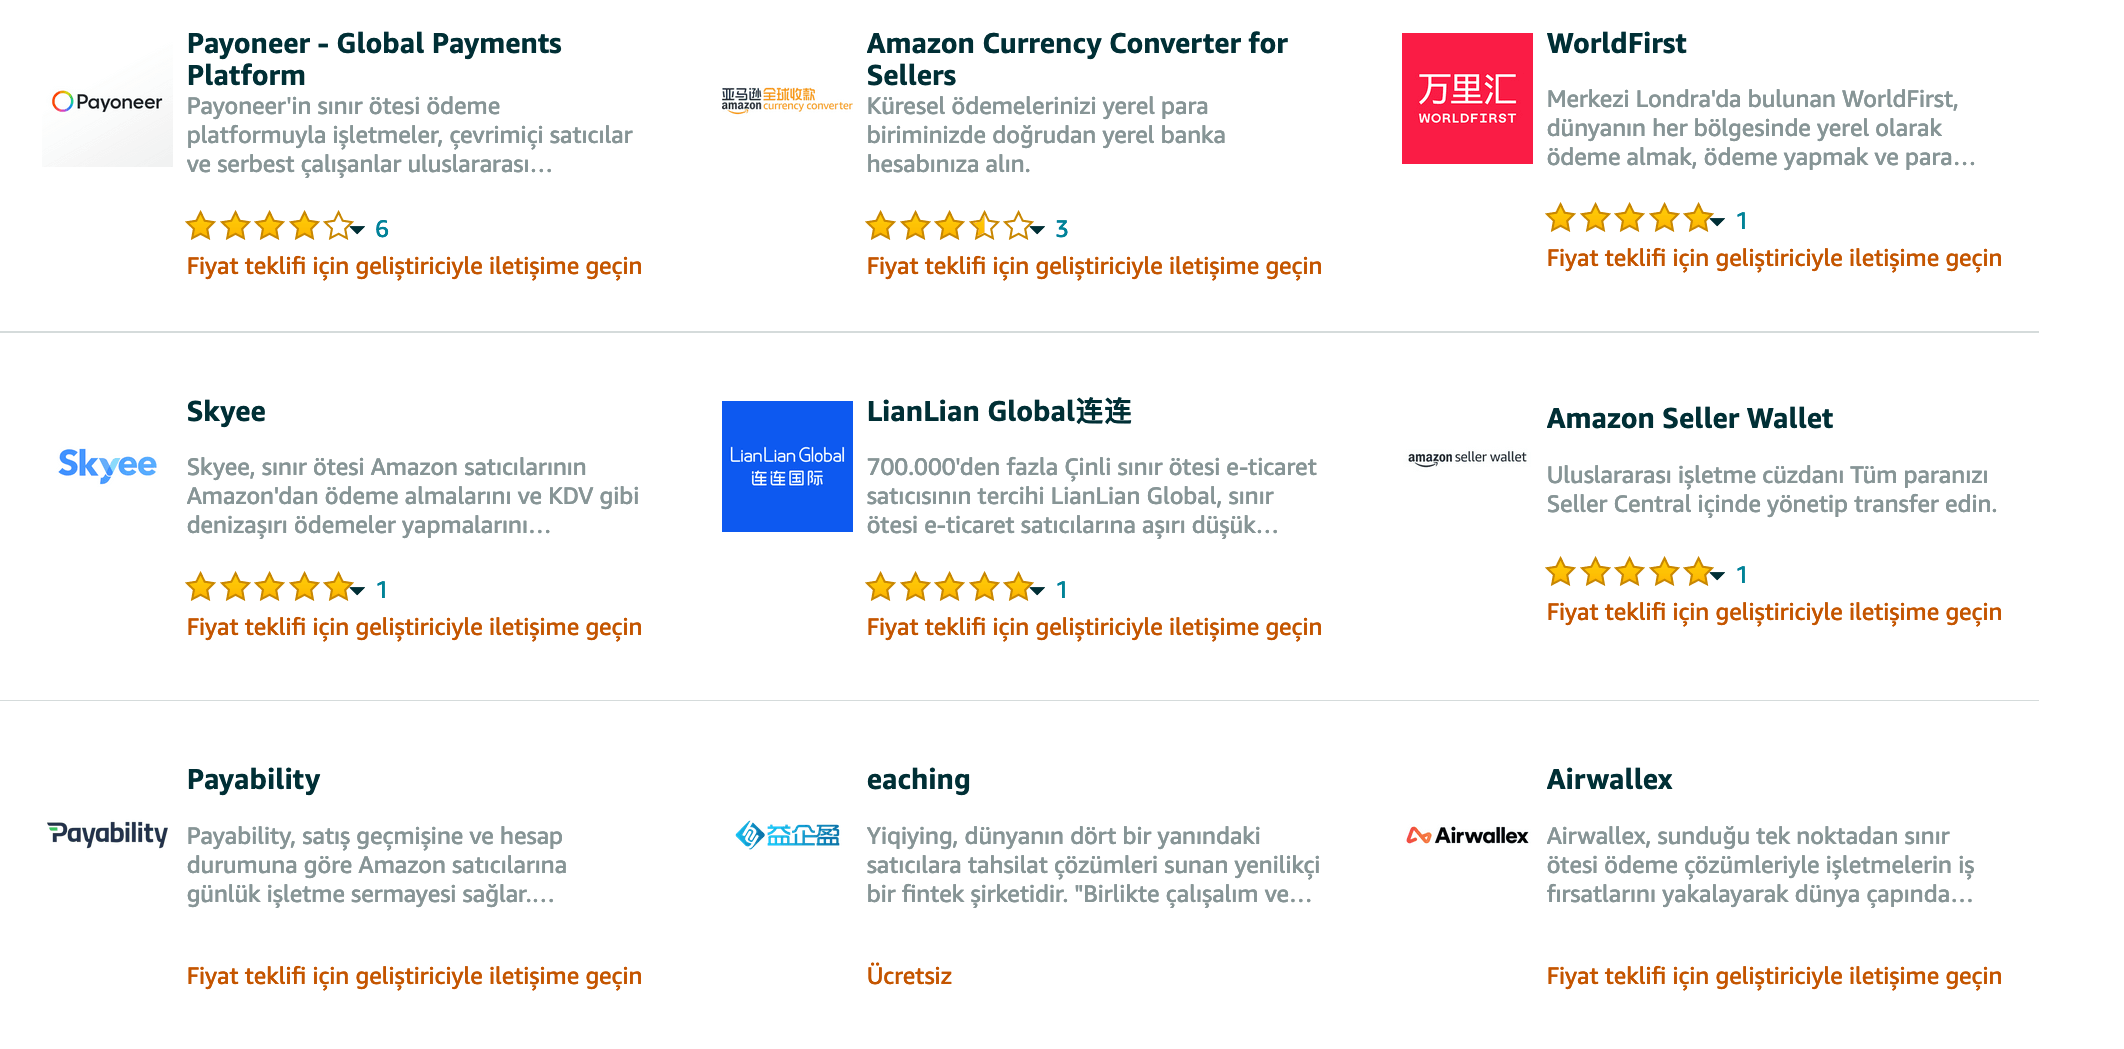Expand Skyee star rating dropdown arrow

pyautogui.click(x=358, y=591)
